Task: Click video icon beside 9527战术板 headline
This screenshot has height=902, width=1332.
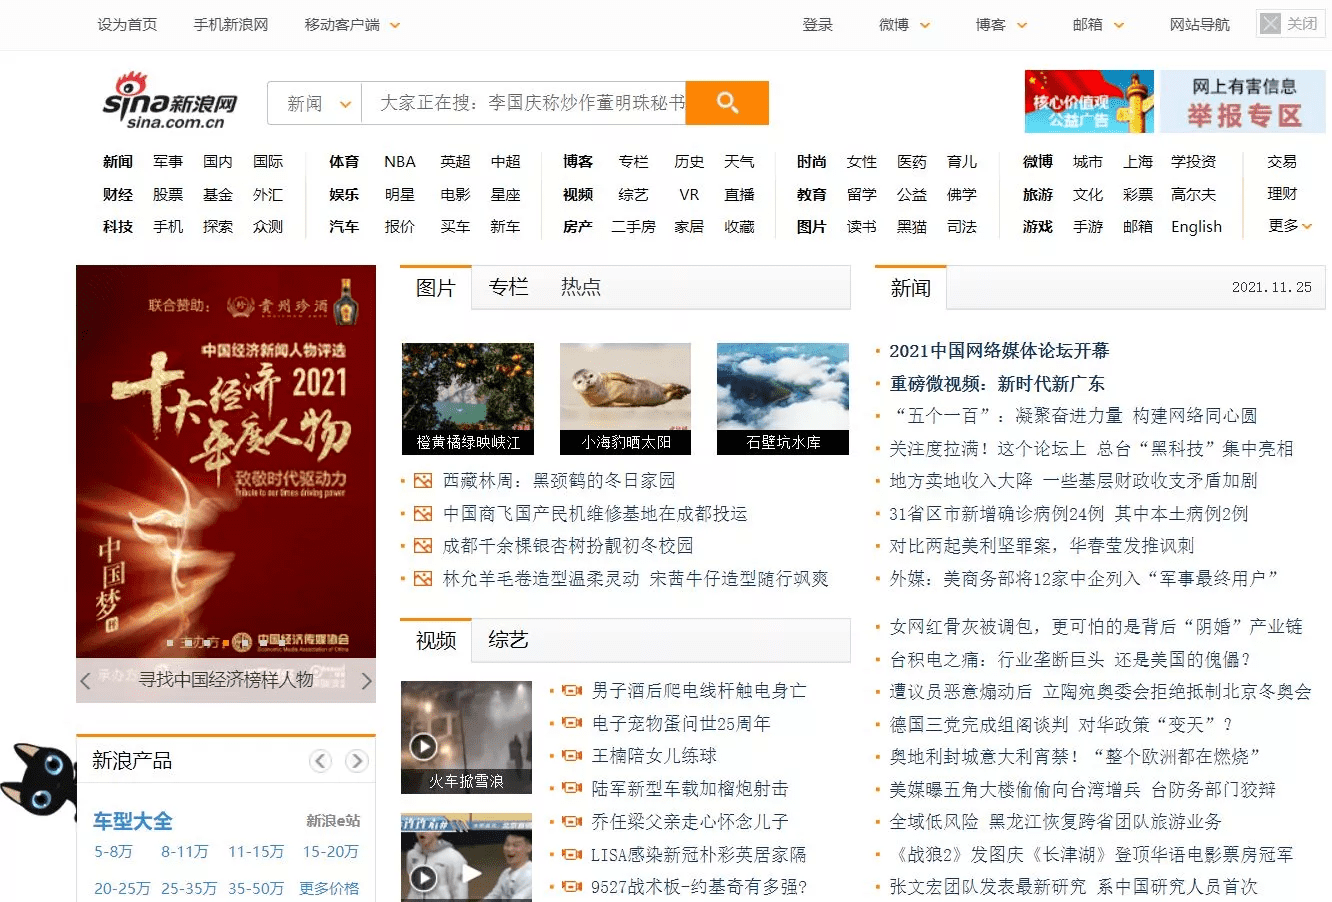Action: click(x=572, y=886)
